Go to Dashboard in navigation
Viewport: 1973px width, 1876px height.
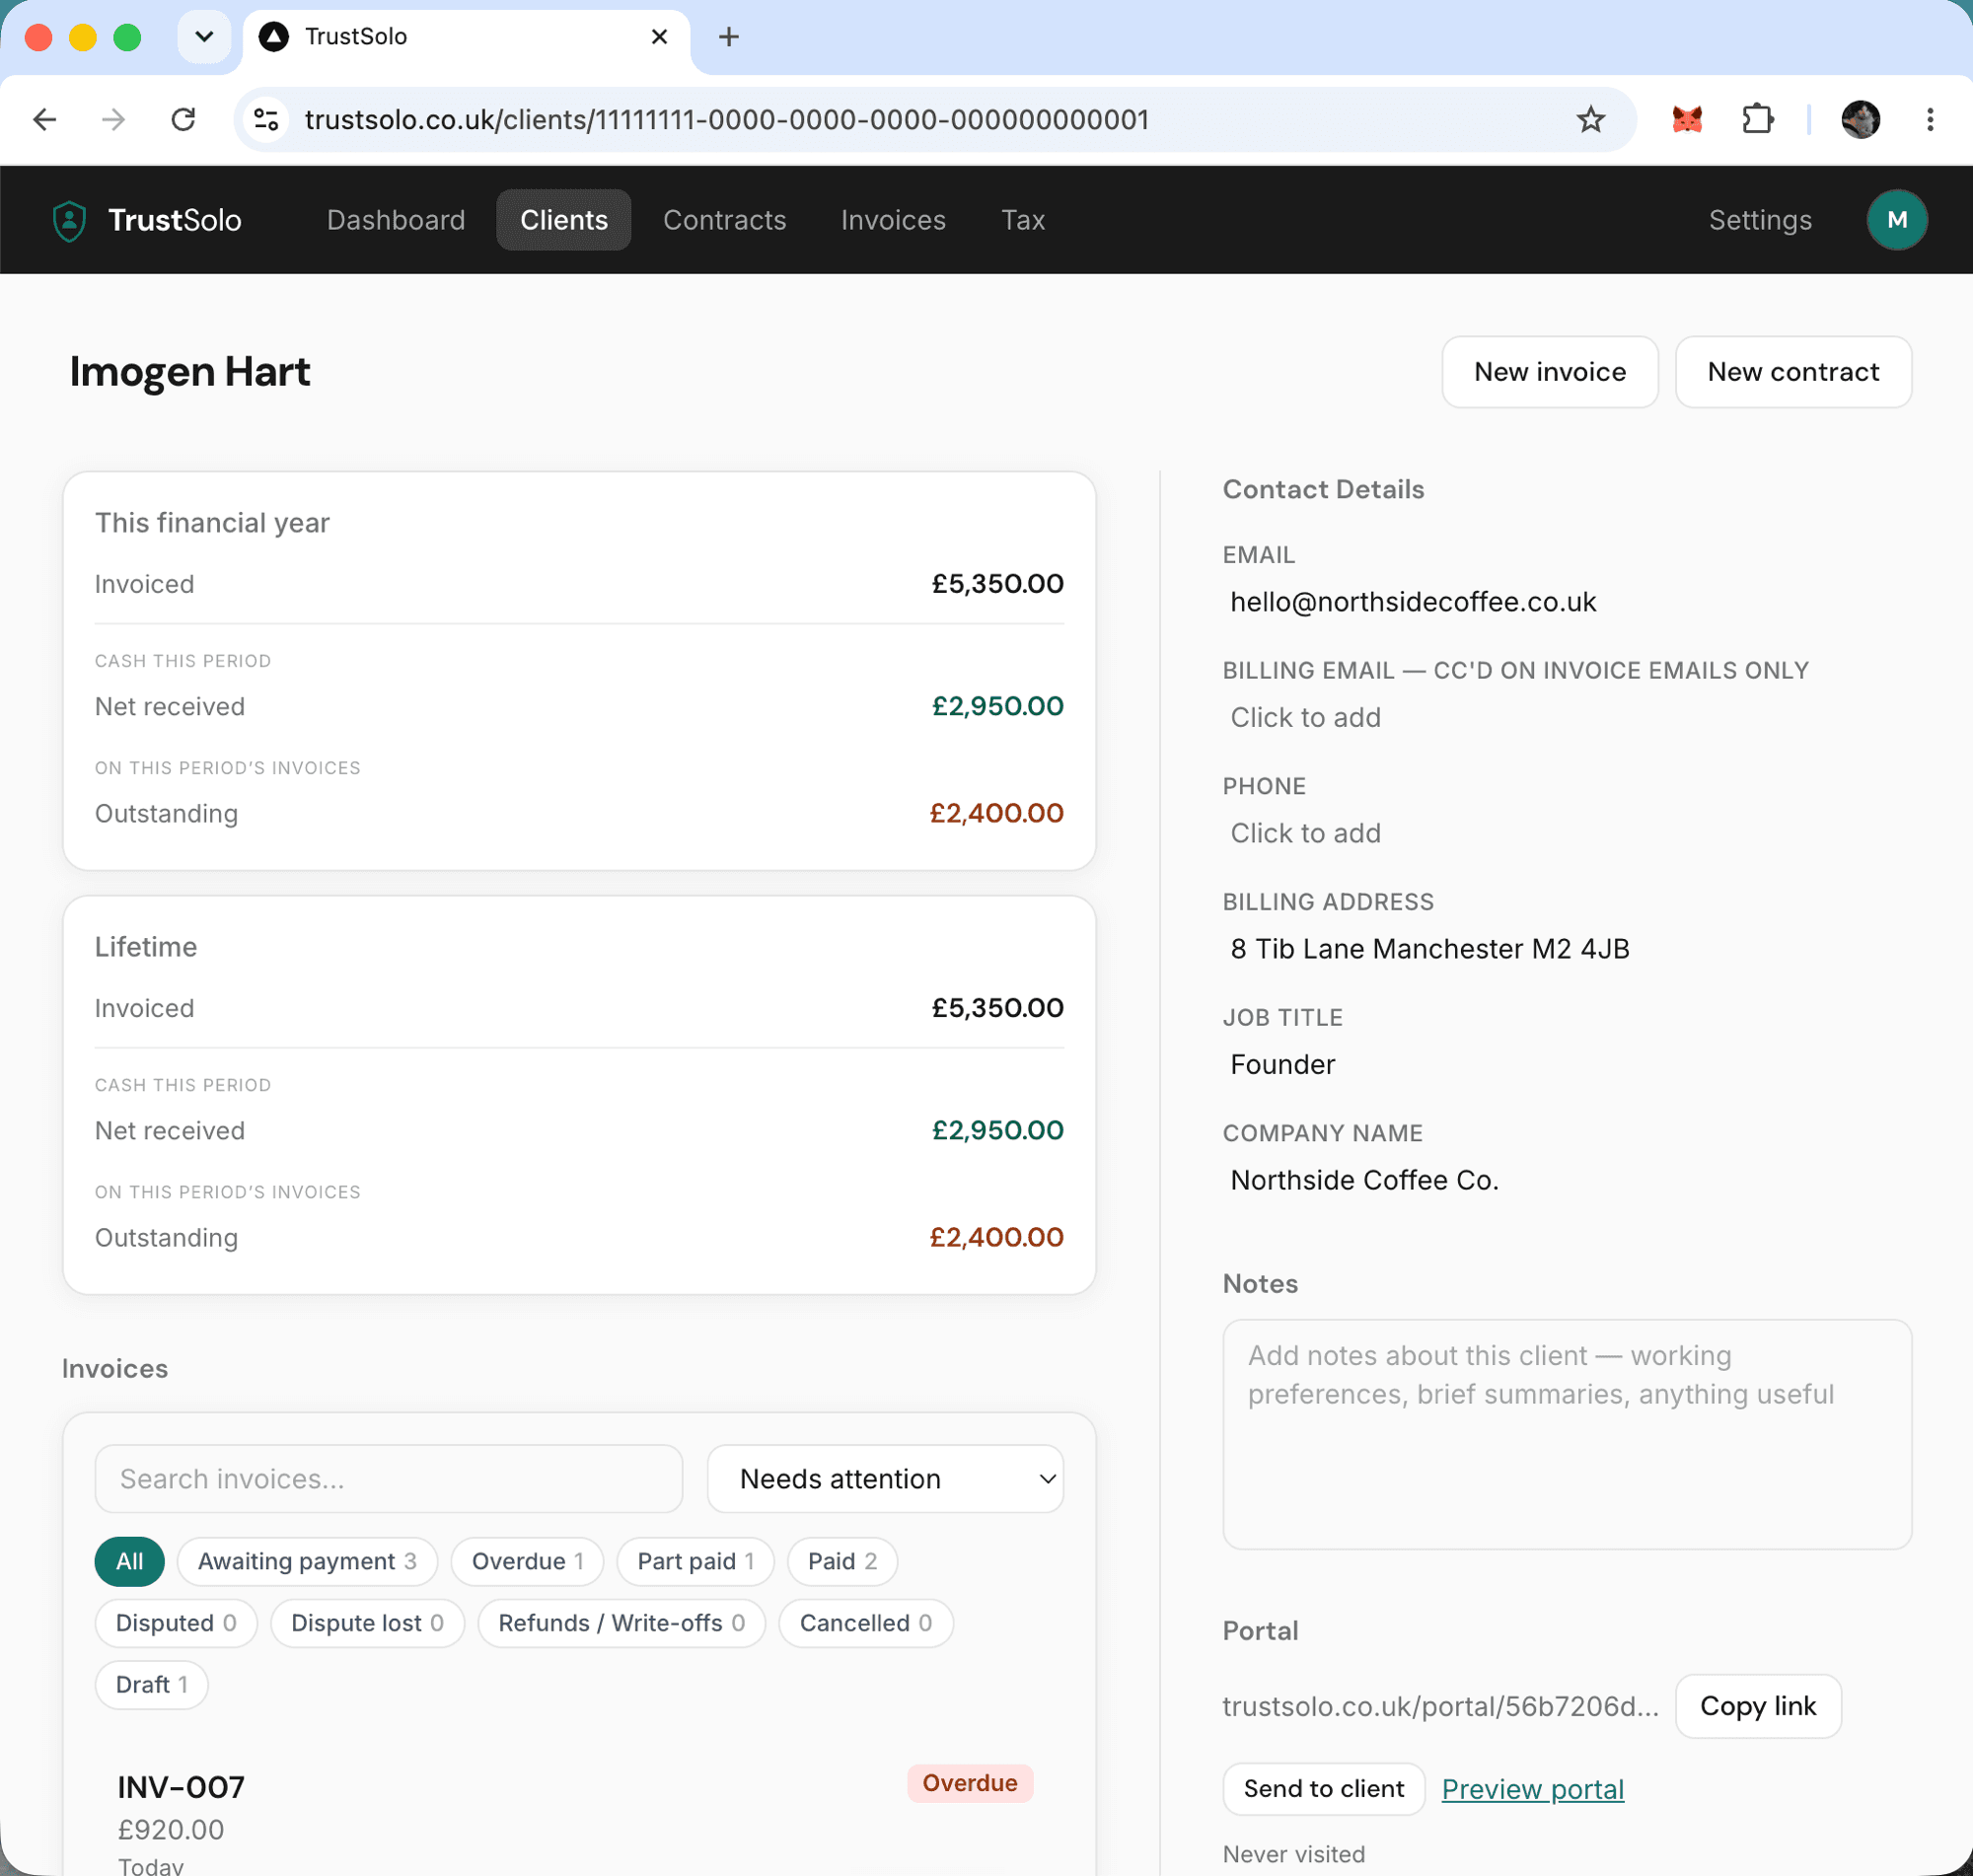tap(396, 220)
